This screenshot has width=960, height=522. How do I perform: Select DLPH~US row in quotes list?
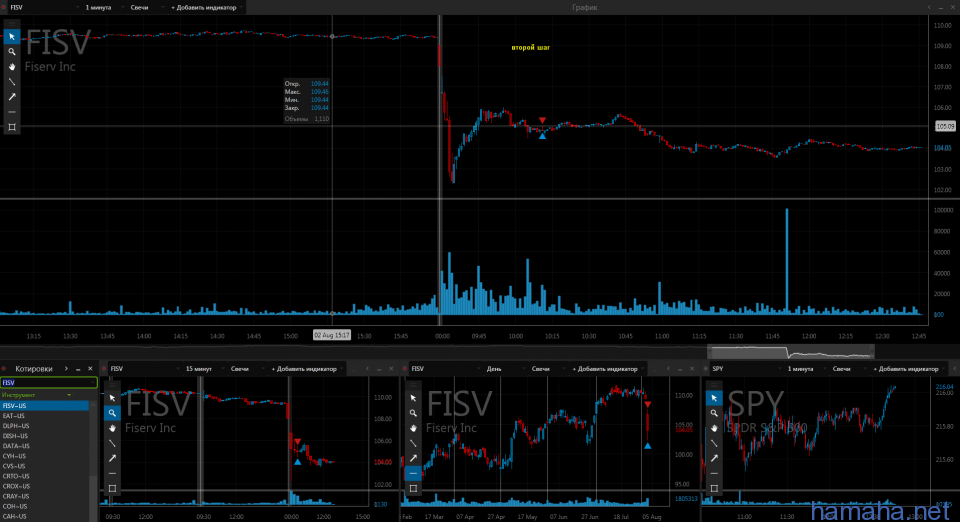tap(45, 426)
